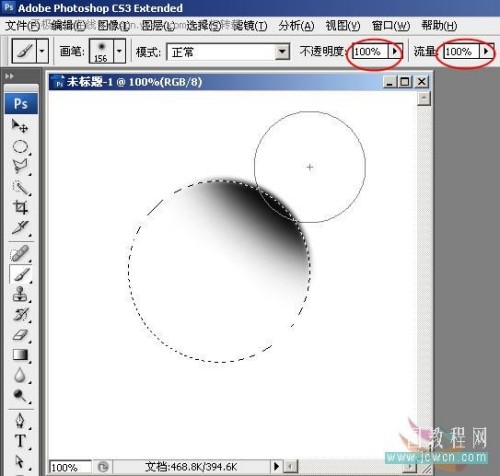Select the Elliptical Marquee tool
This screenshot has width=500, height=476.
(x=20, y=147)
